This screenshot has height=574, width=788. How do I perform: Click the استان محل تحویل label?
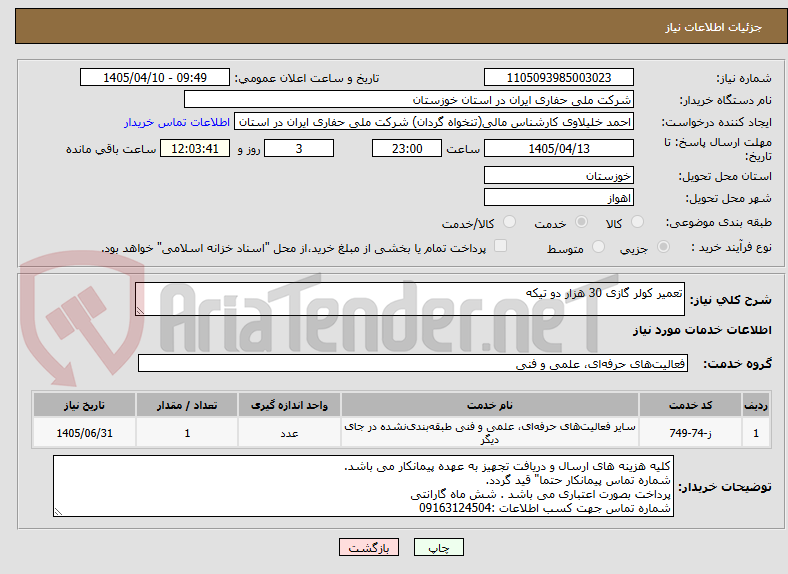coord(725,176)
